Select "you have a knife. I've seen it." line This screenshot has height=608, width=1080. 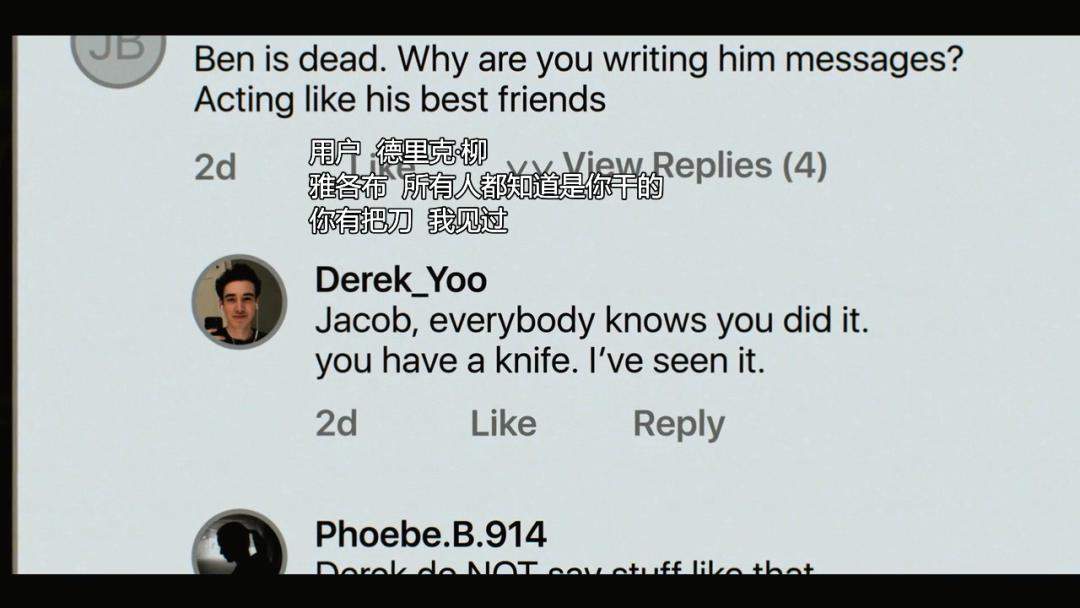[x=540, y=361]
